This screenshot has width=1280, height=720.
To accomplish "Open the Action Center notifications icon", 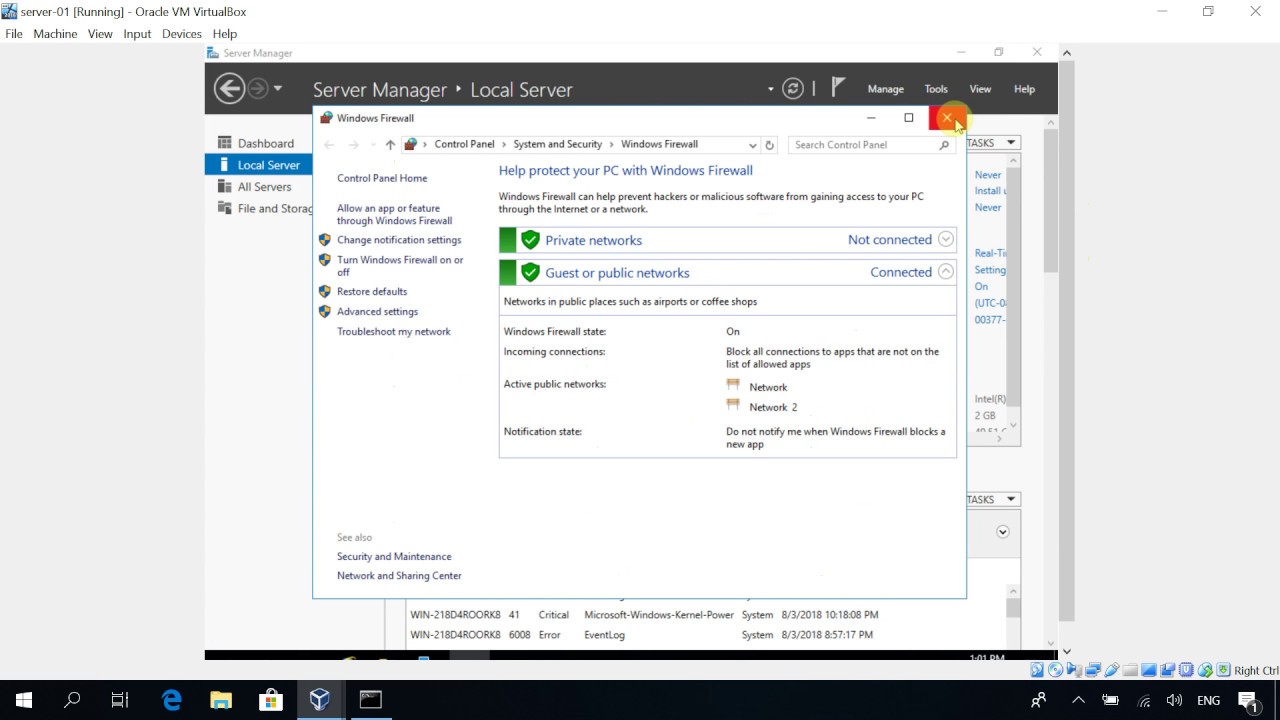I will [1248, 700].
